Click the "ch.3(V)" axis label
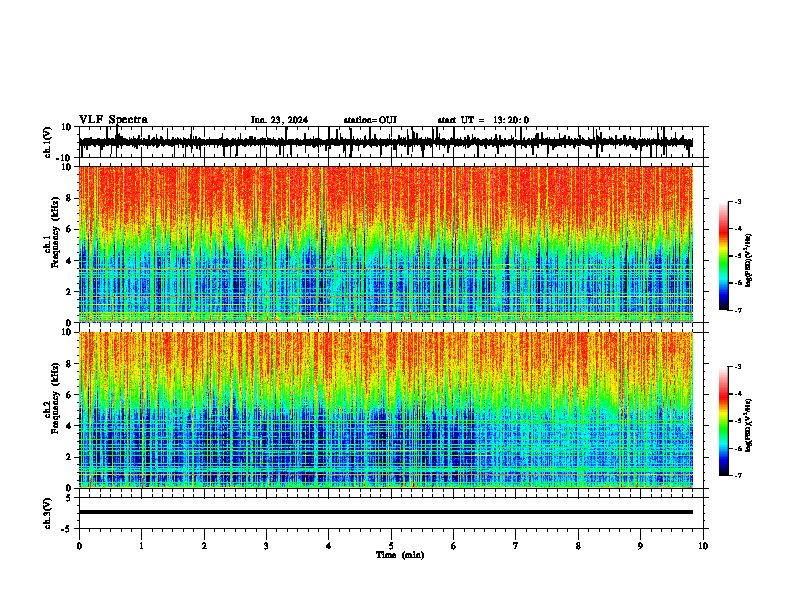 (48, 513)
